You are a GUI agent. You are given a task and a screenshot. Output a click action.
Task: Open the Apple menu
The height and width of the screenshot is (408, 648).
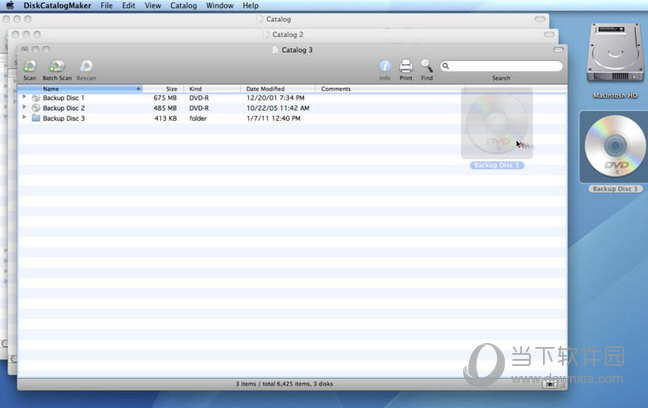click(x=10, y=5)
